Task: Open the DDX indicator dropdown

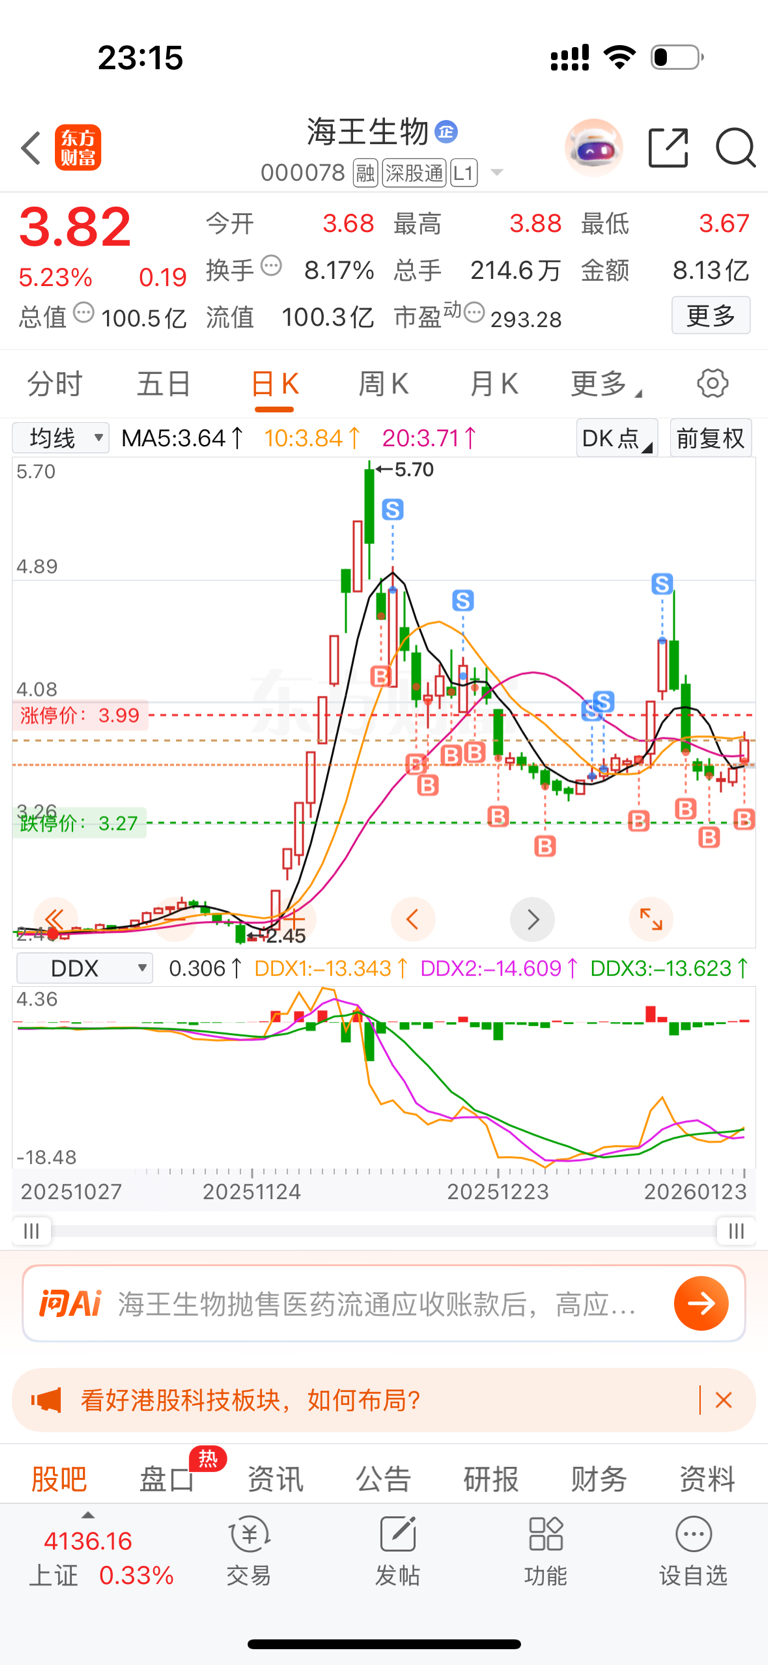Action: pos(85,968)
